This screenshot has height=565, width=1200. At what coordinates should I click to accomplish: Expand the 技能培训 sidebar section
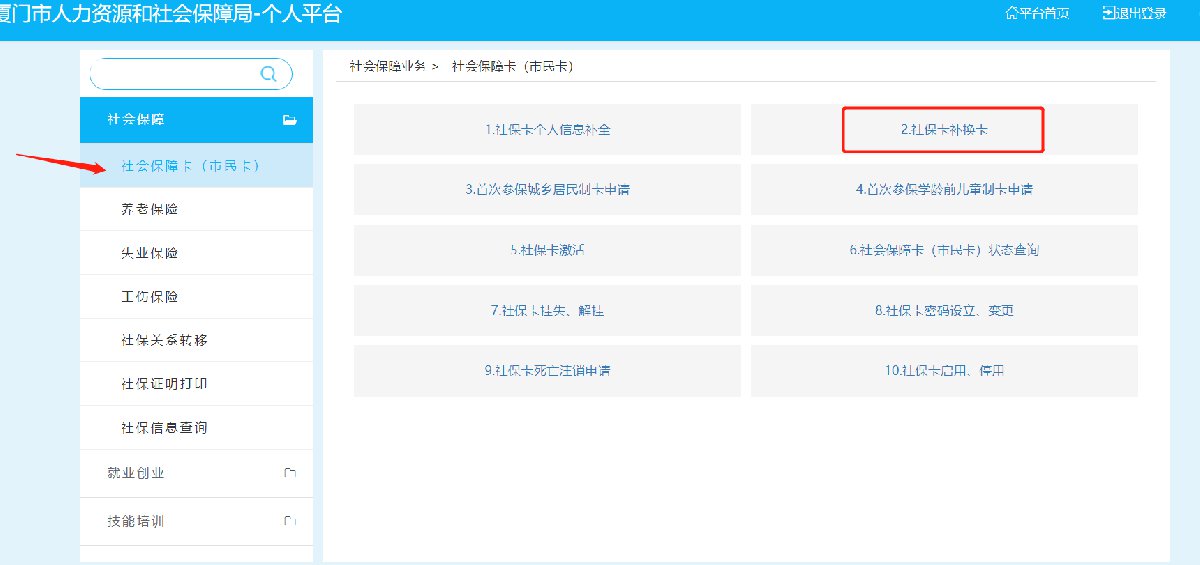click(136, 521)
